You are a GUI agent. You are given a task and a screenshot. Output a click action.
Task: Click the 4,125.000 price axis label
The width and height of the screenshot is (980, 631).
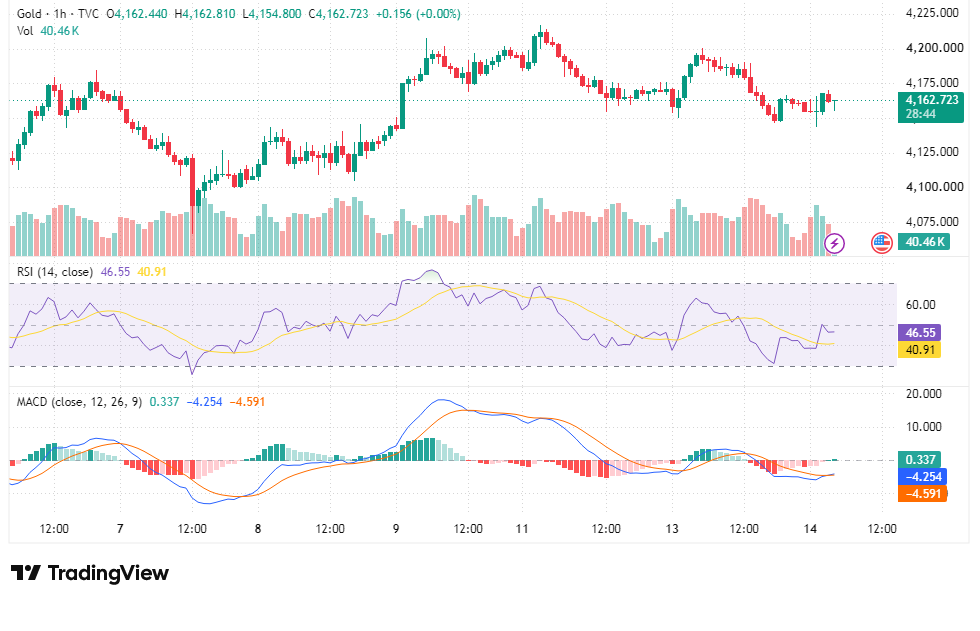(x=932, y=152)
